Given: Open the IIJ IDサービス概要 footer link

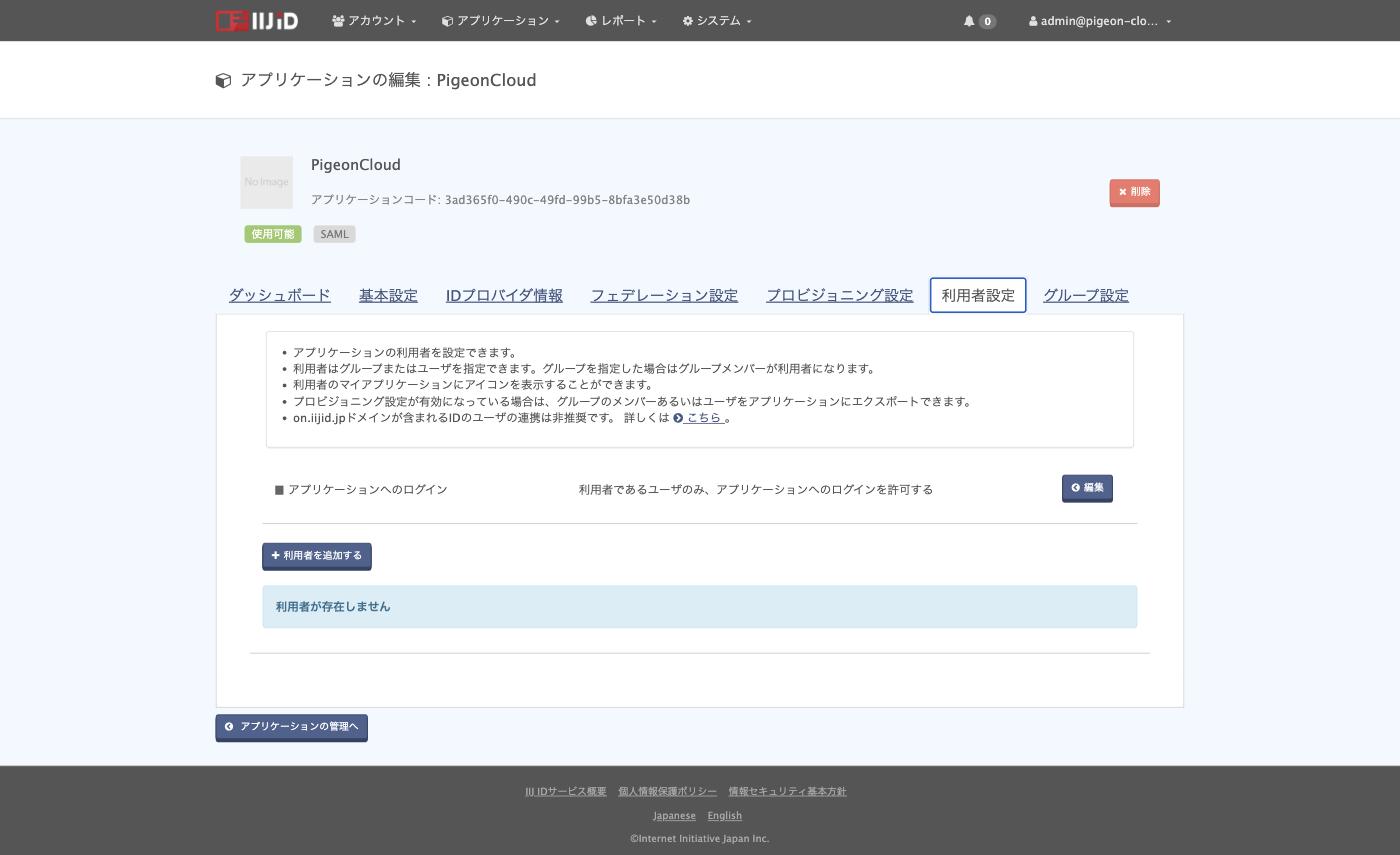Looking at the screenshot, I should 566,791.
